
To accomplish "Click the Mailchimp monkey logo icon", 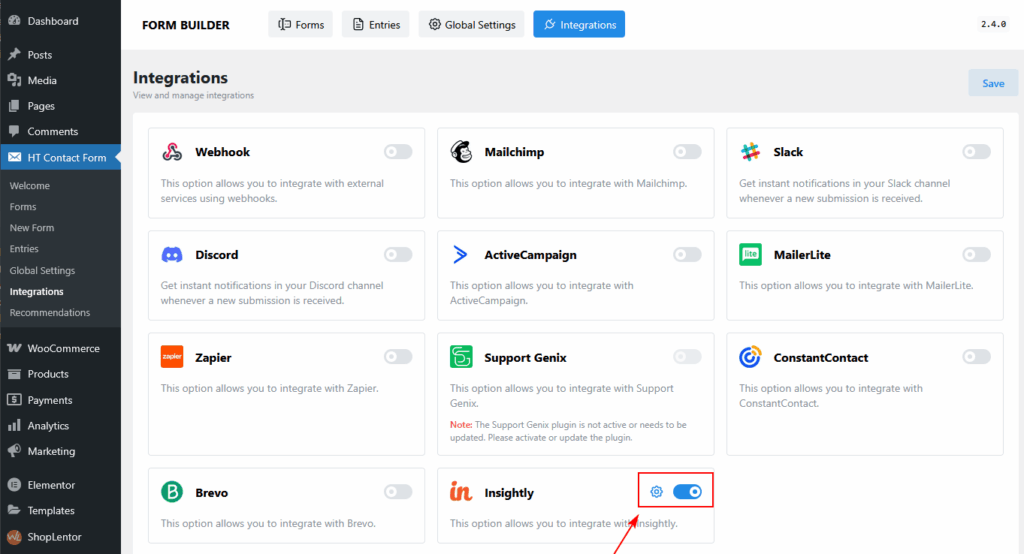I will click(461, 152).
